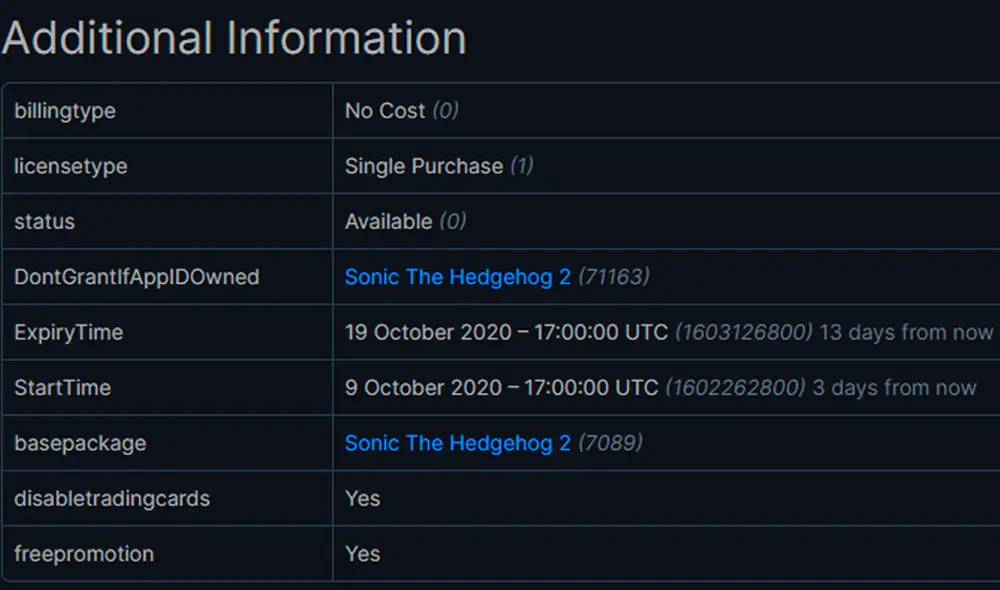Click the Yes value for freepromotion

[x=361, y=553]
